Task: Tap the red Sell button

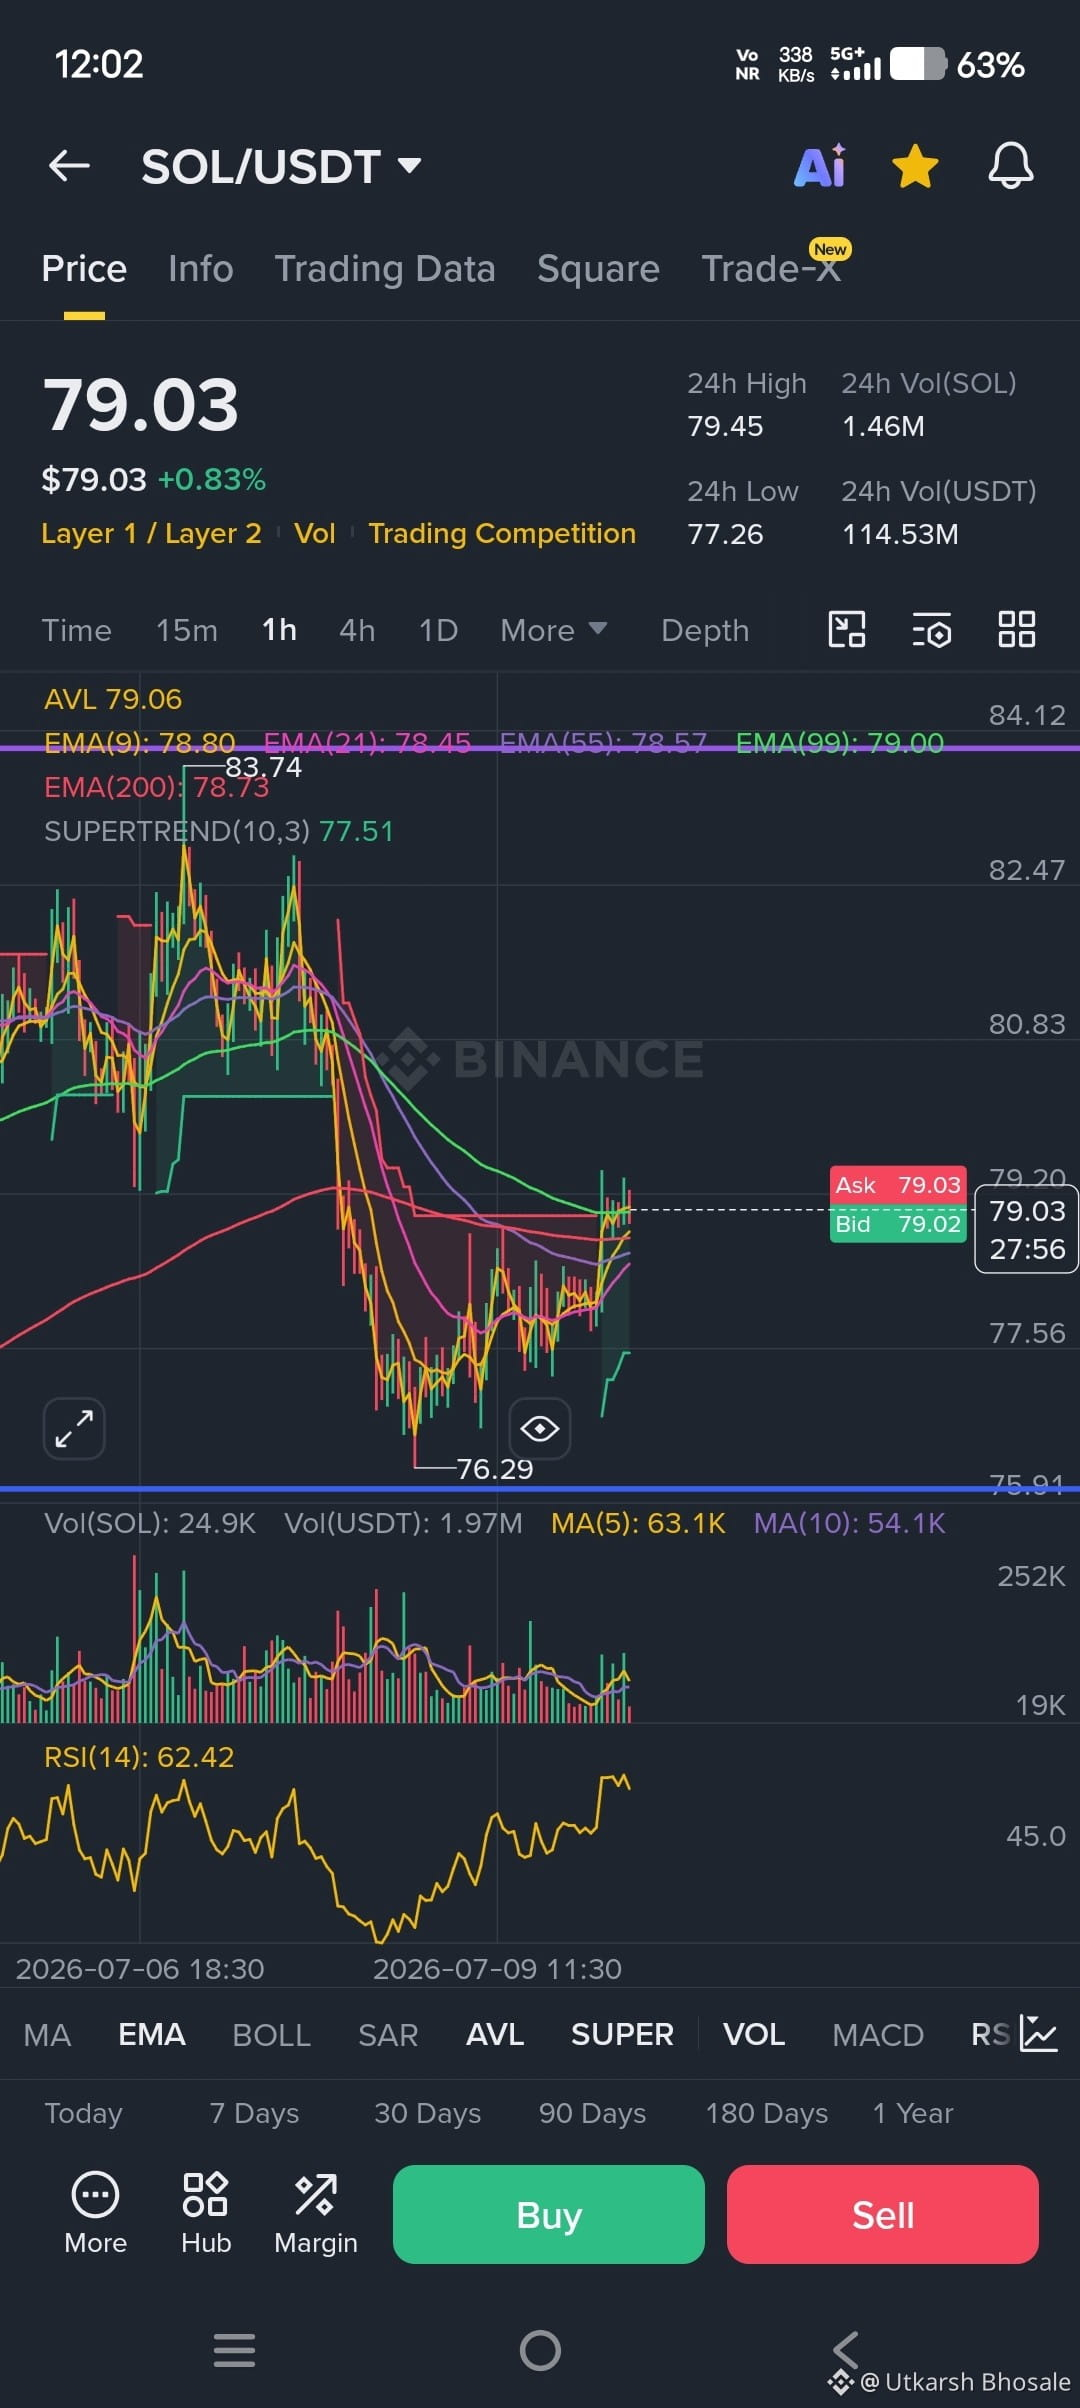Action: coord(883,2214)
